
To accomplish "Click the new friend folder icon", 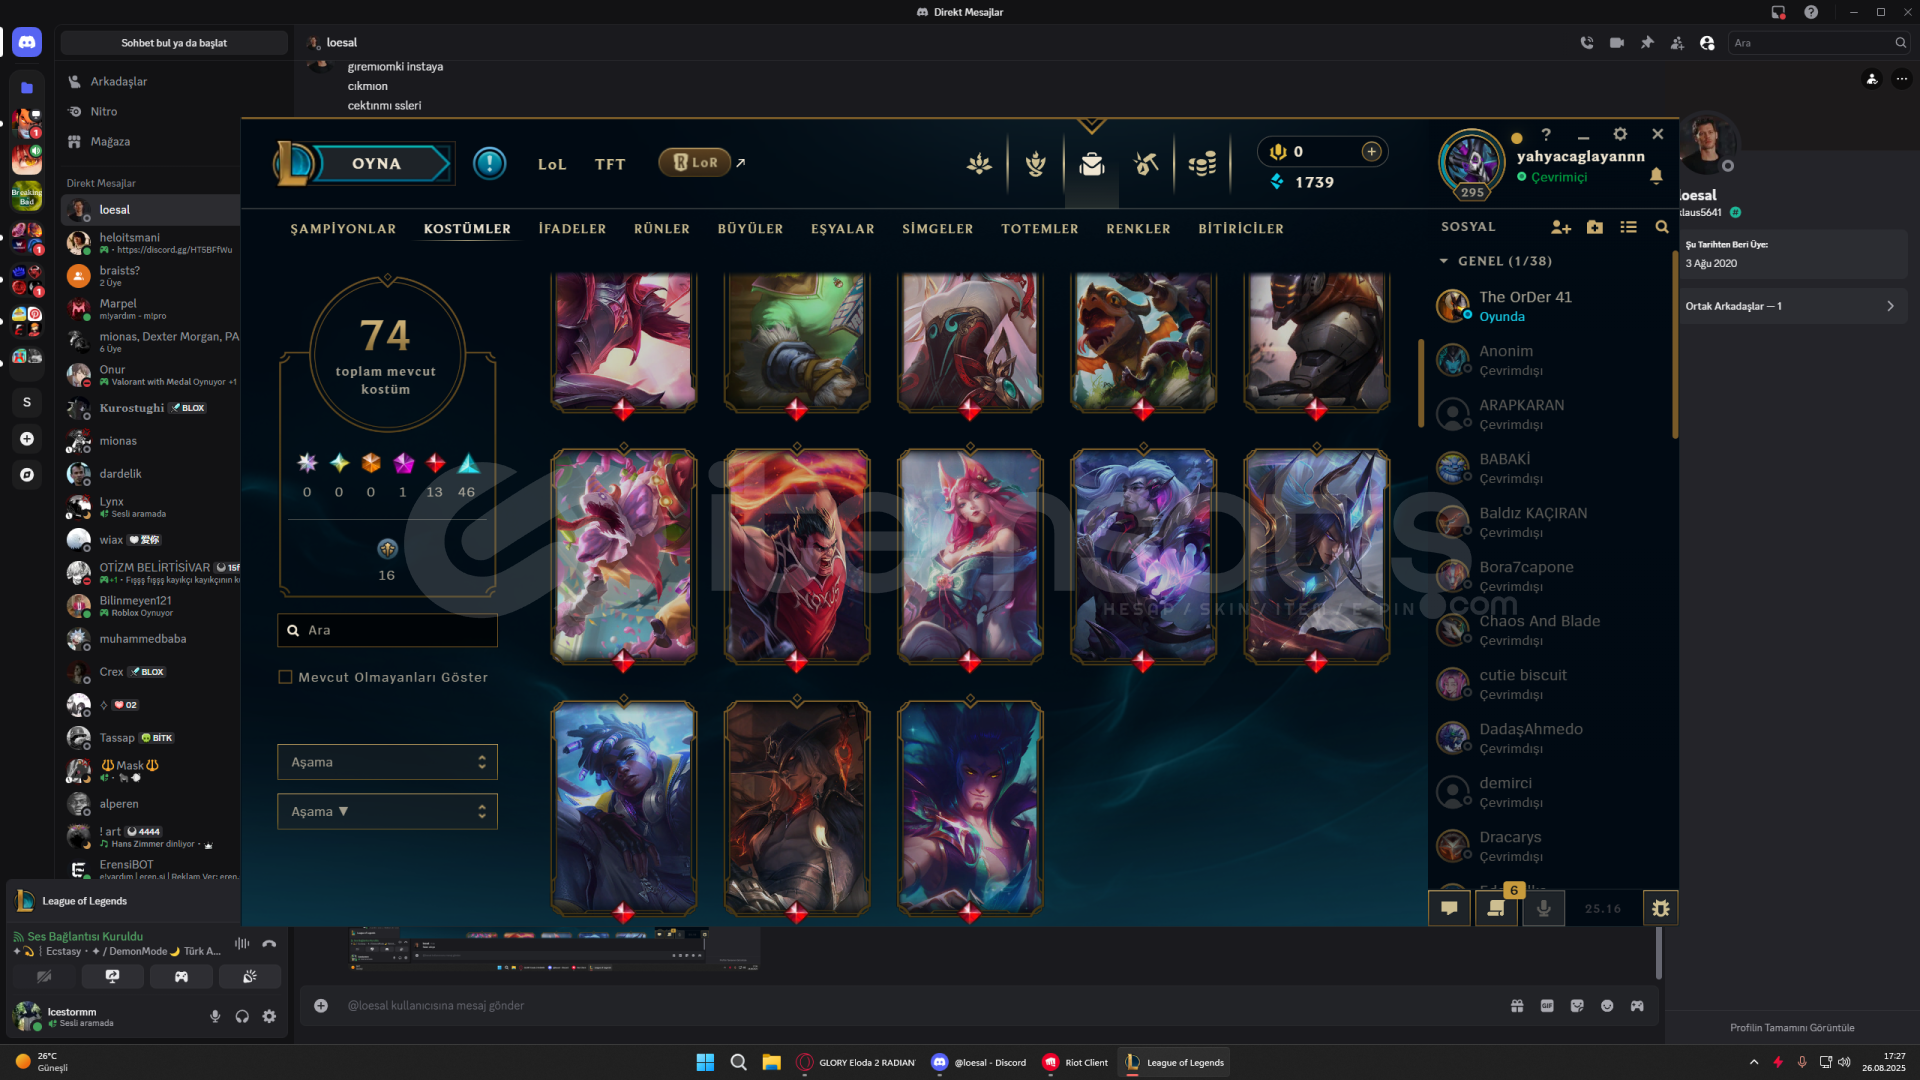I will point(1595,227).
